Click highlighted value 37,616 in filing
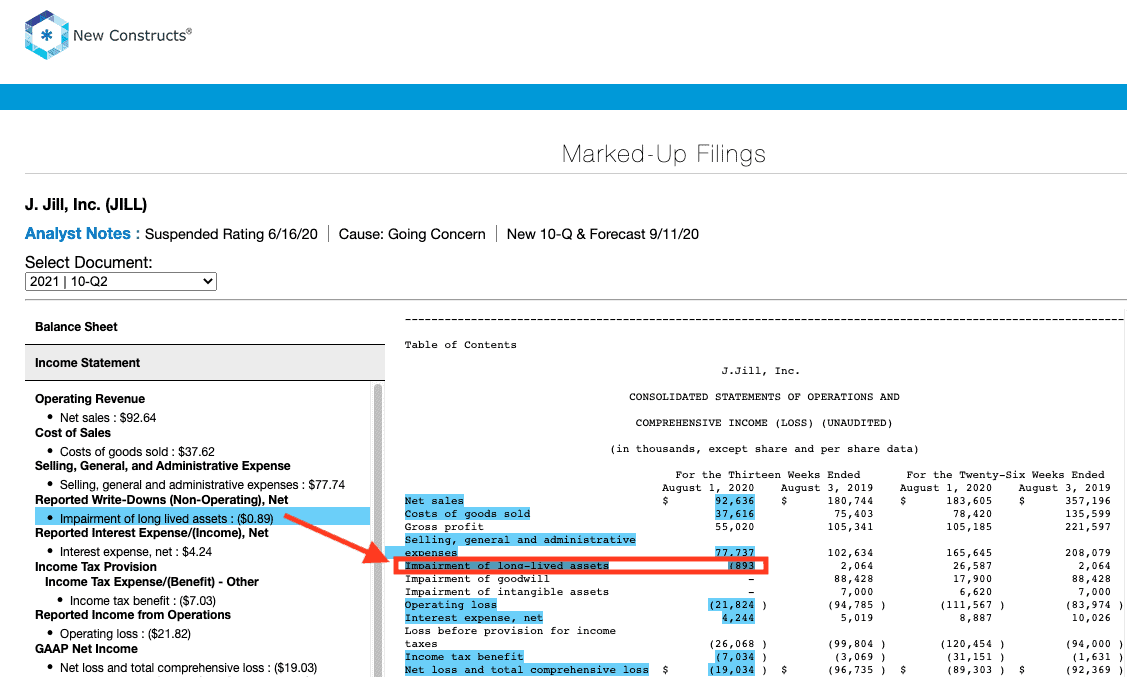 click(x=735, y=514)
